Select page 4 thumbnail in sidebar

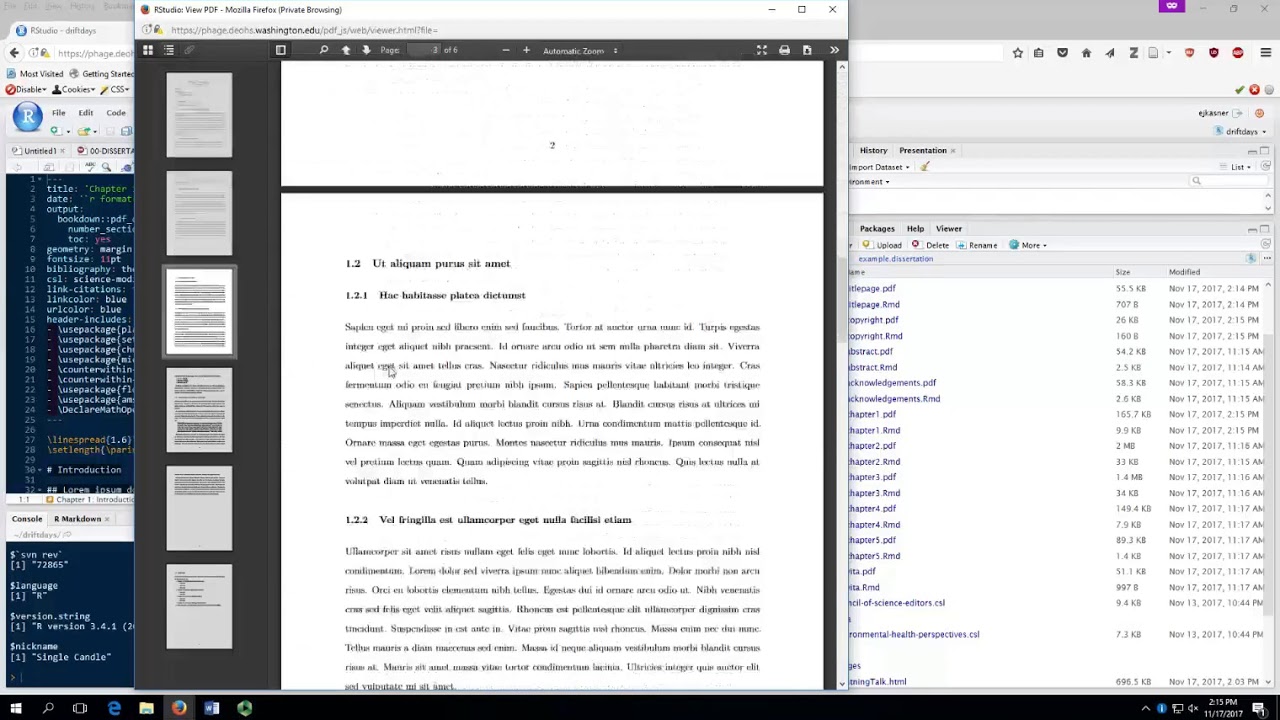pos(199,410)
